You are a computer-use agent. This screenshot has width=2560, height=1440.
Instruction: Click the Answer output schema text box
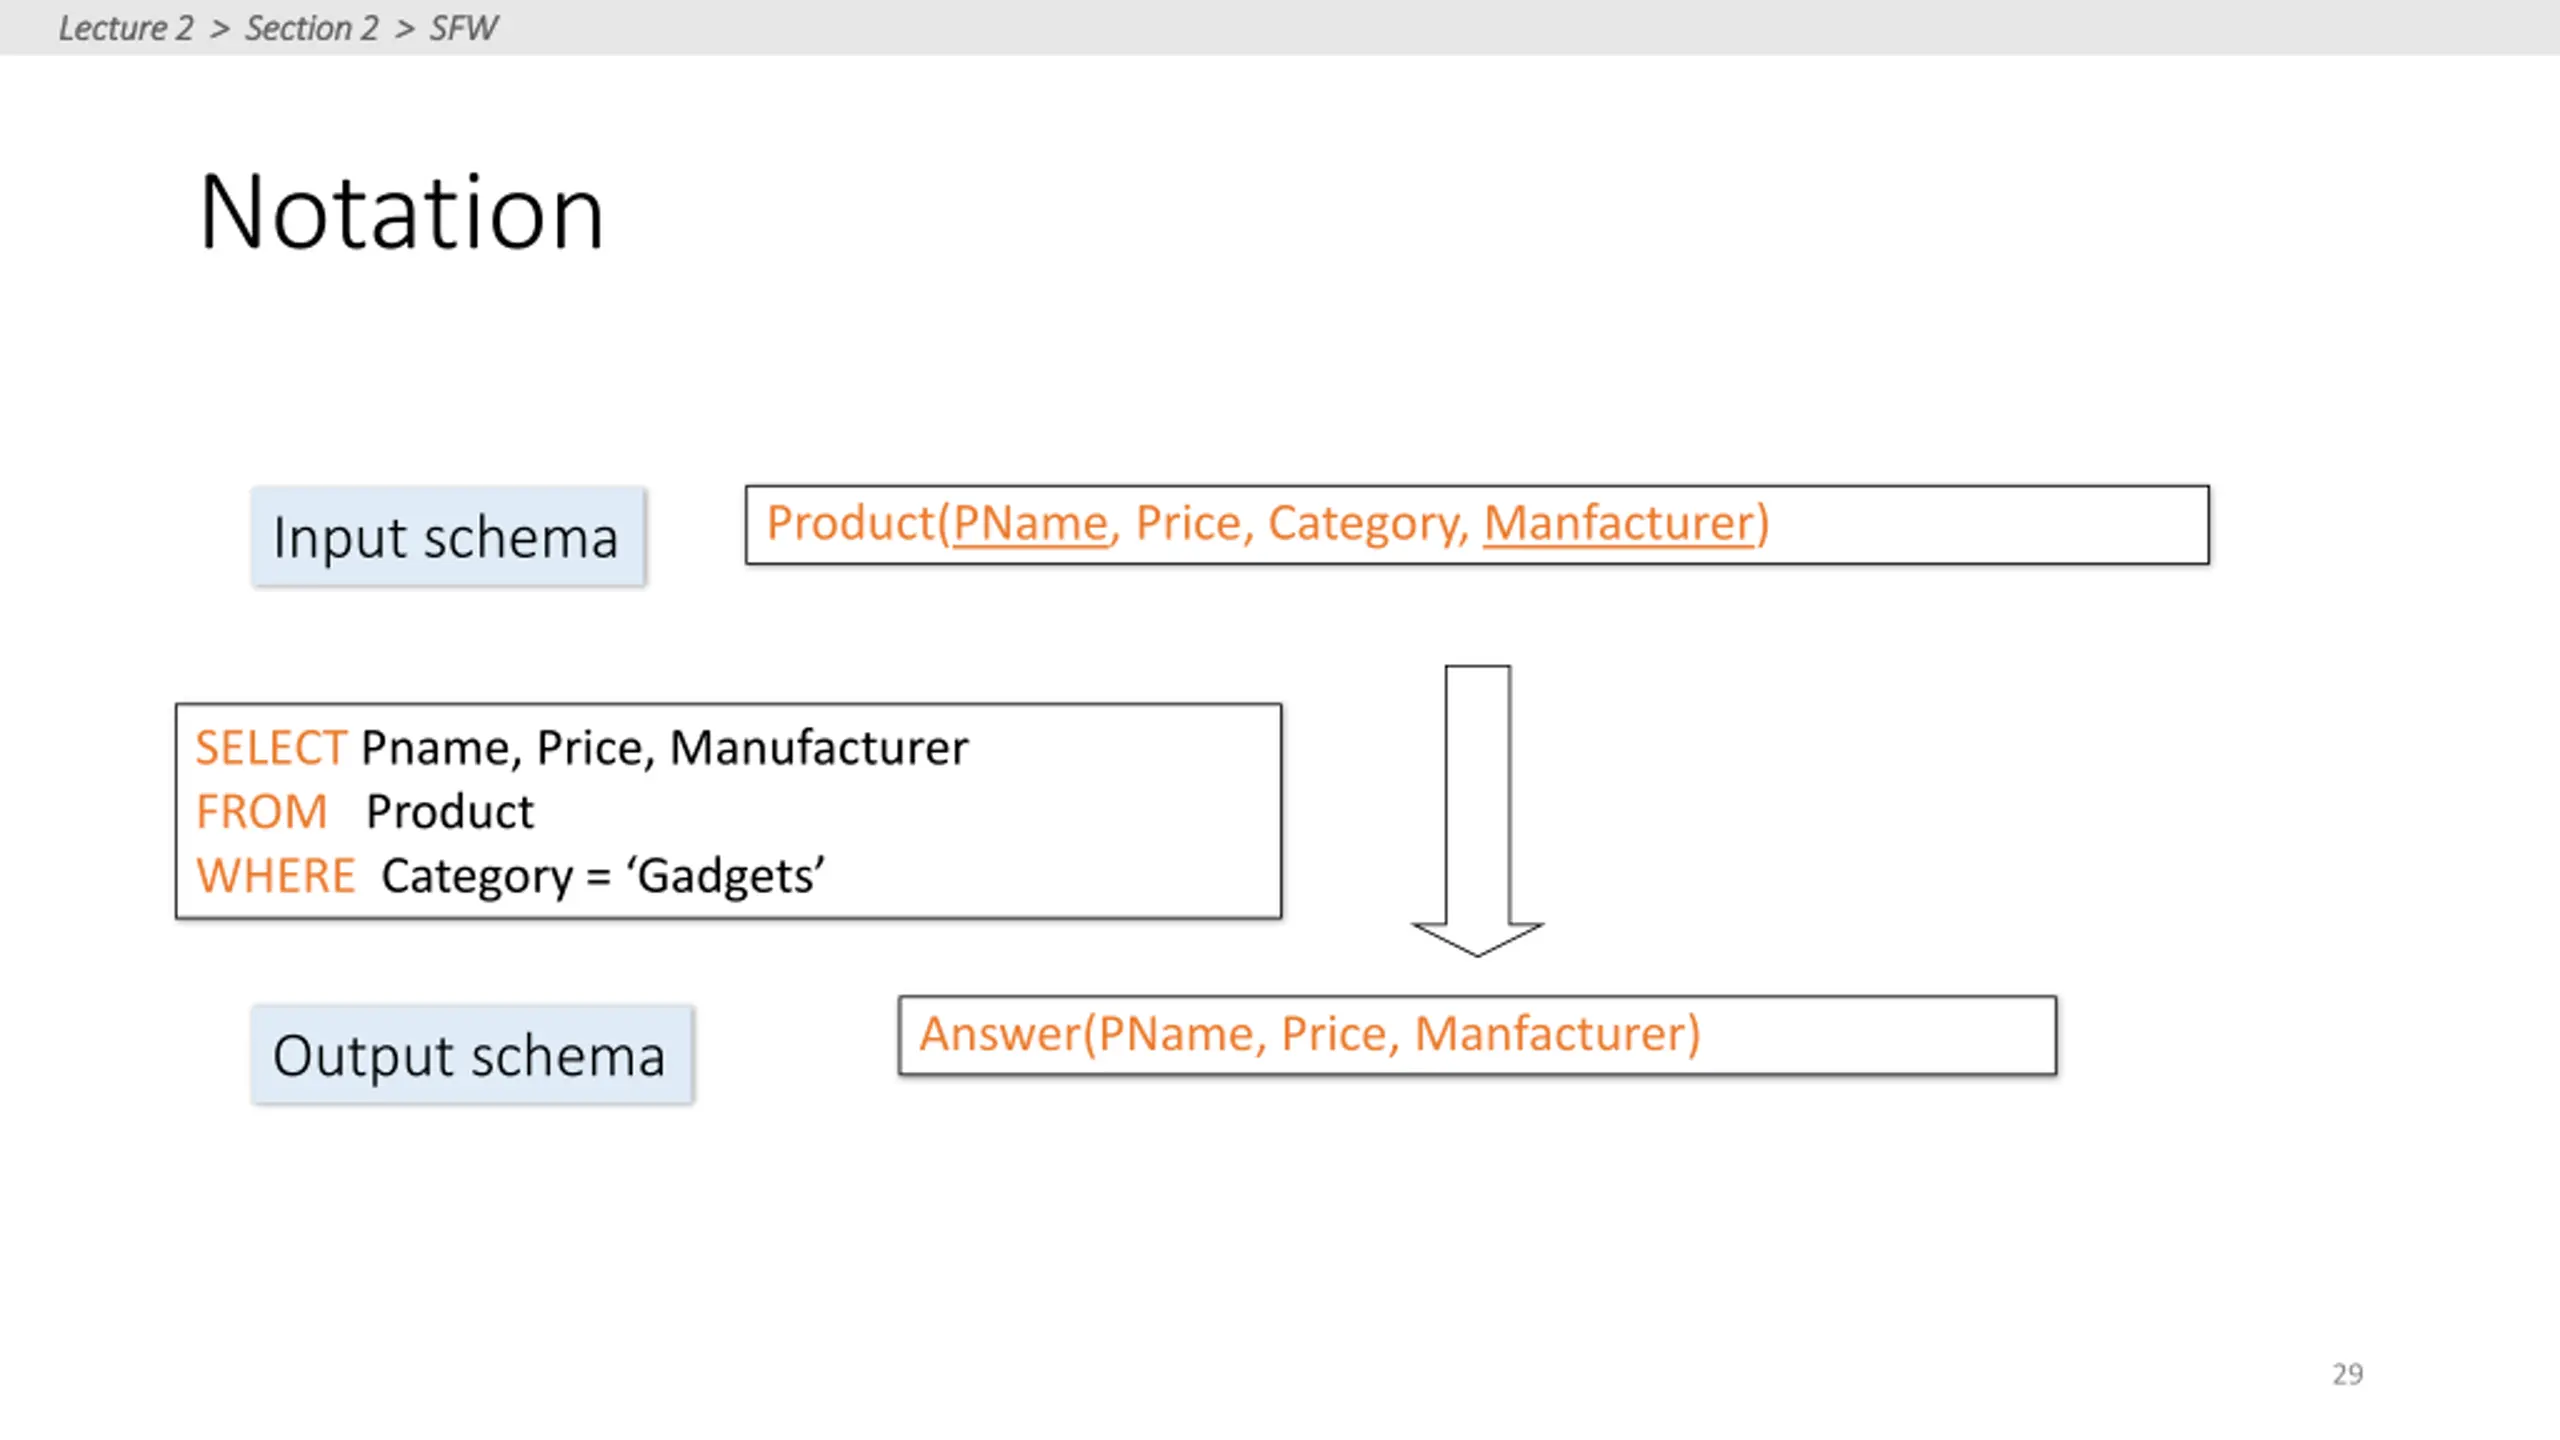(1477, 1035)
